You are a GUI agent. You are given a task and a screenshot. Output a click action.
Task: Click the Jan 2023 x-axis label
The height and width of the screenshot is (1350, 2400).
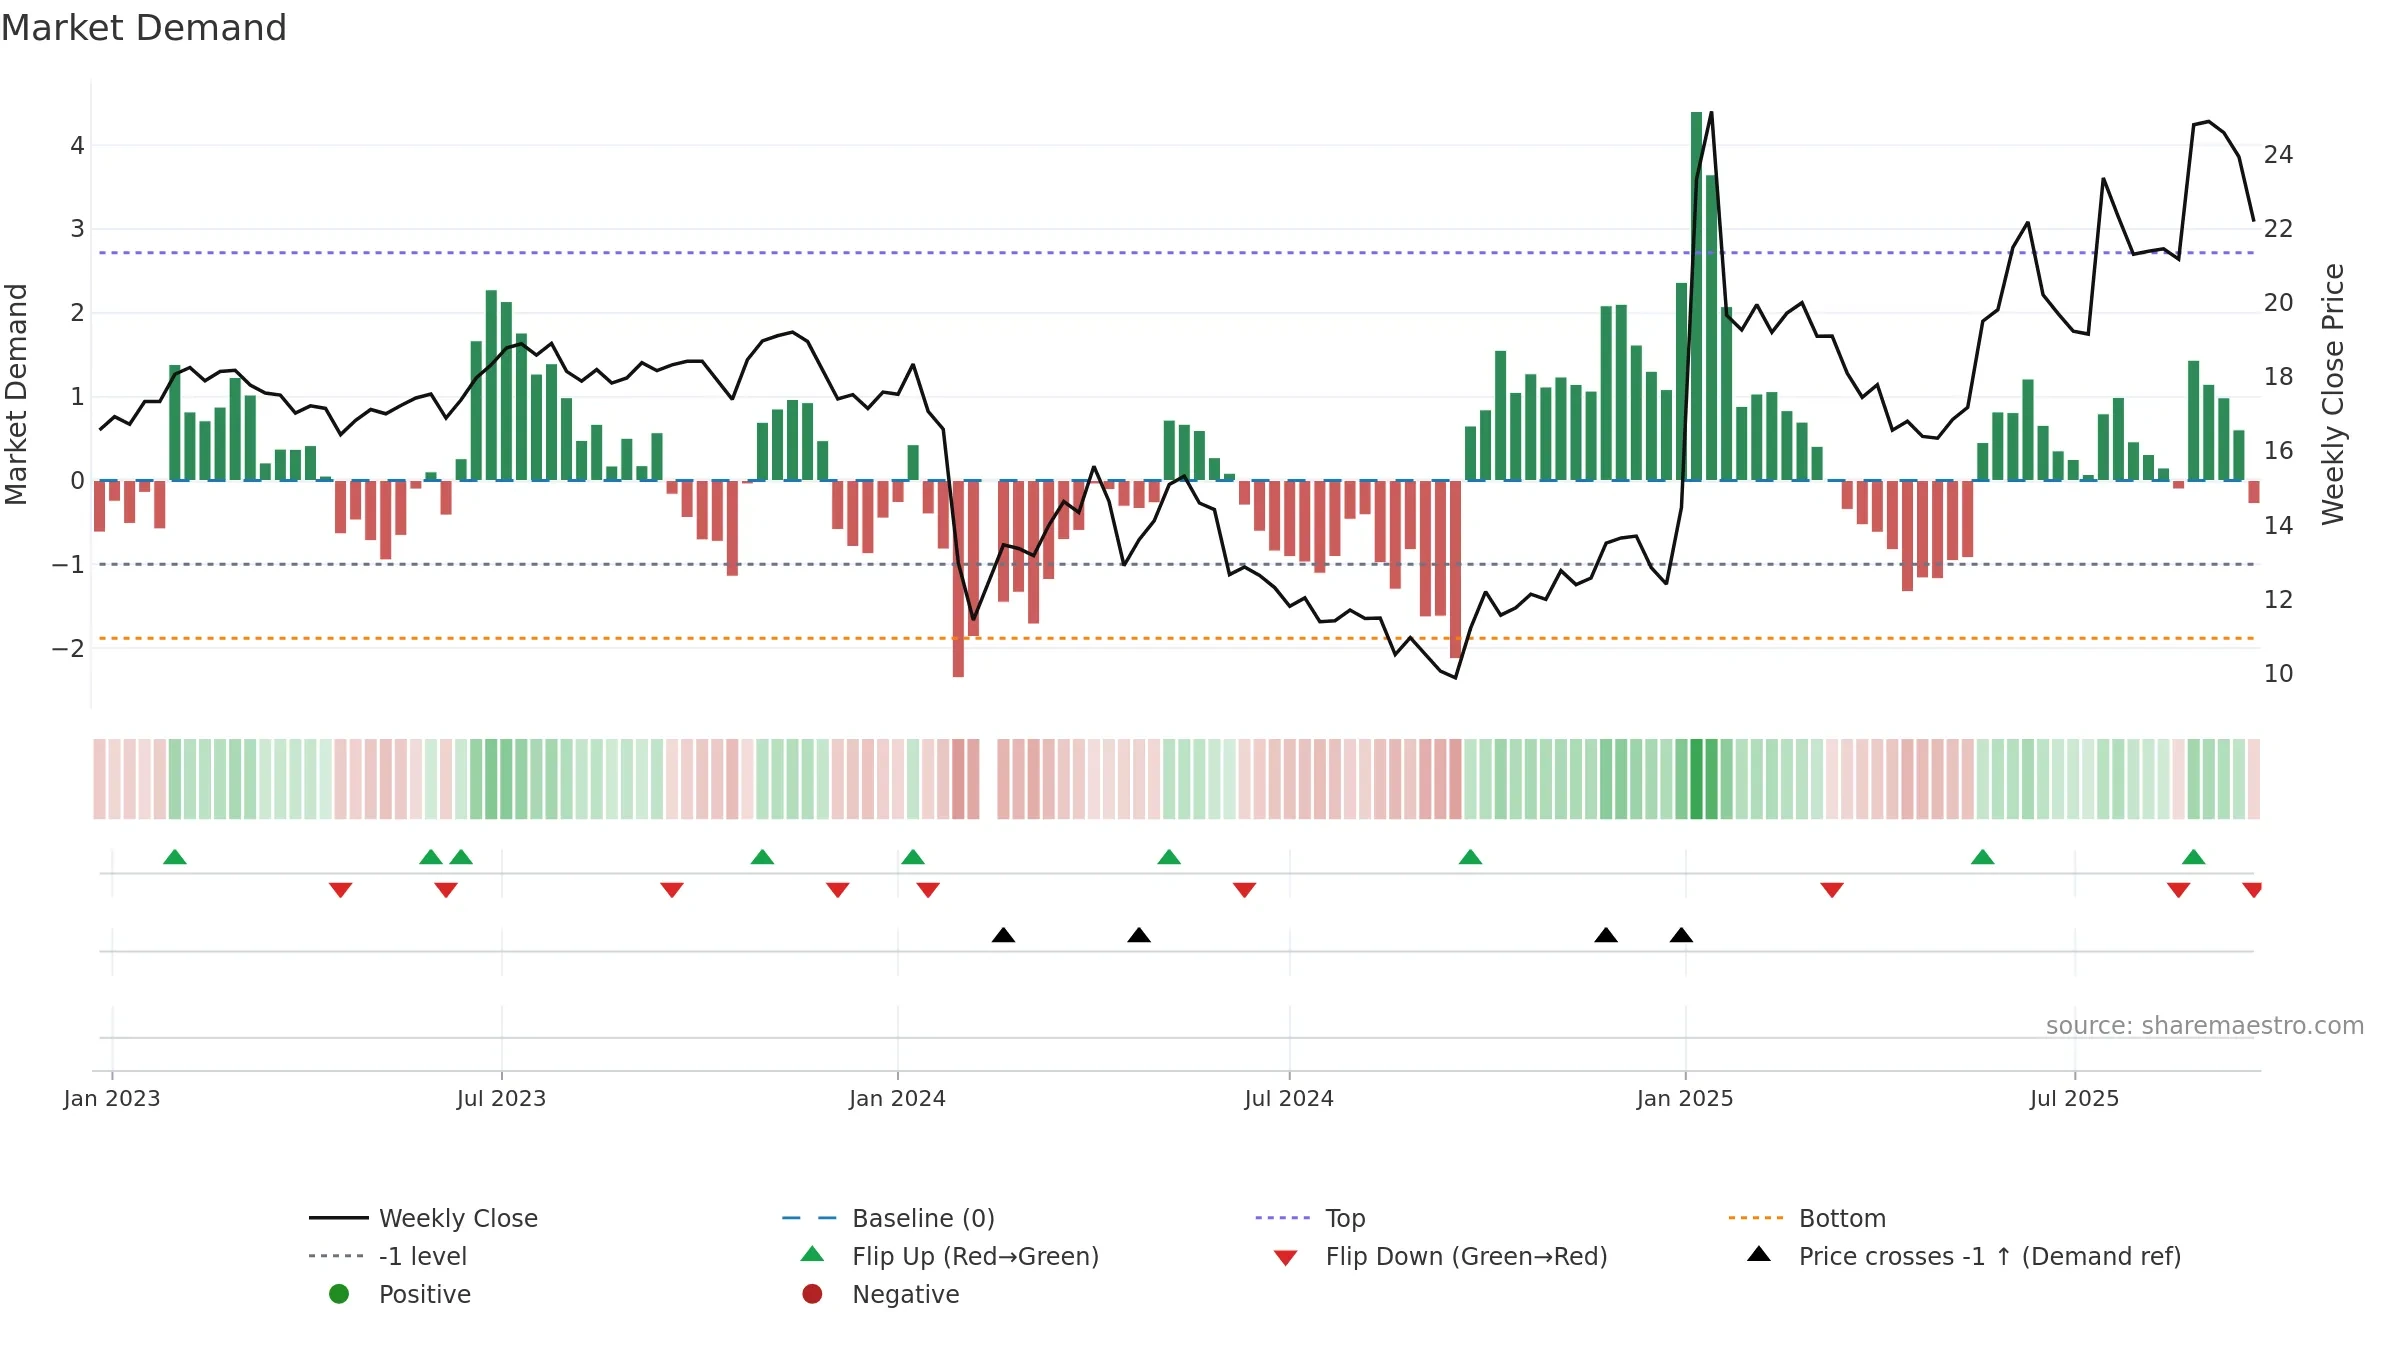coord(112,1098)
